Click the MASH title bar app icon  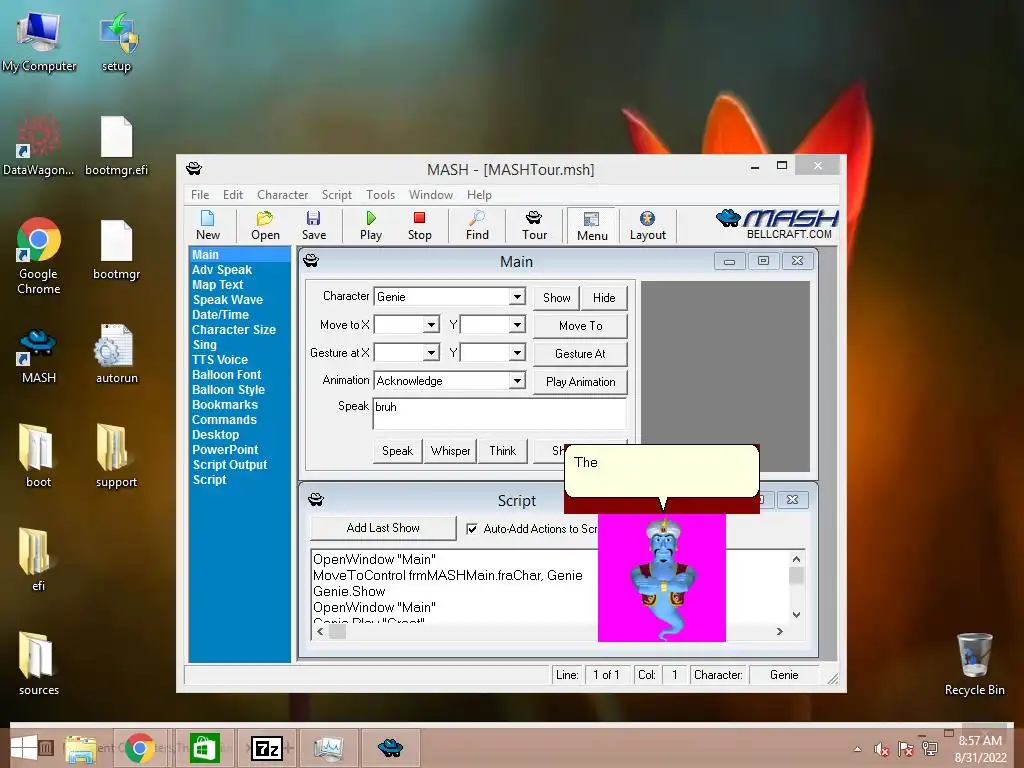click(x=194, y=169)
